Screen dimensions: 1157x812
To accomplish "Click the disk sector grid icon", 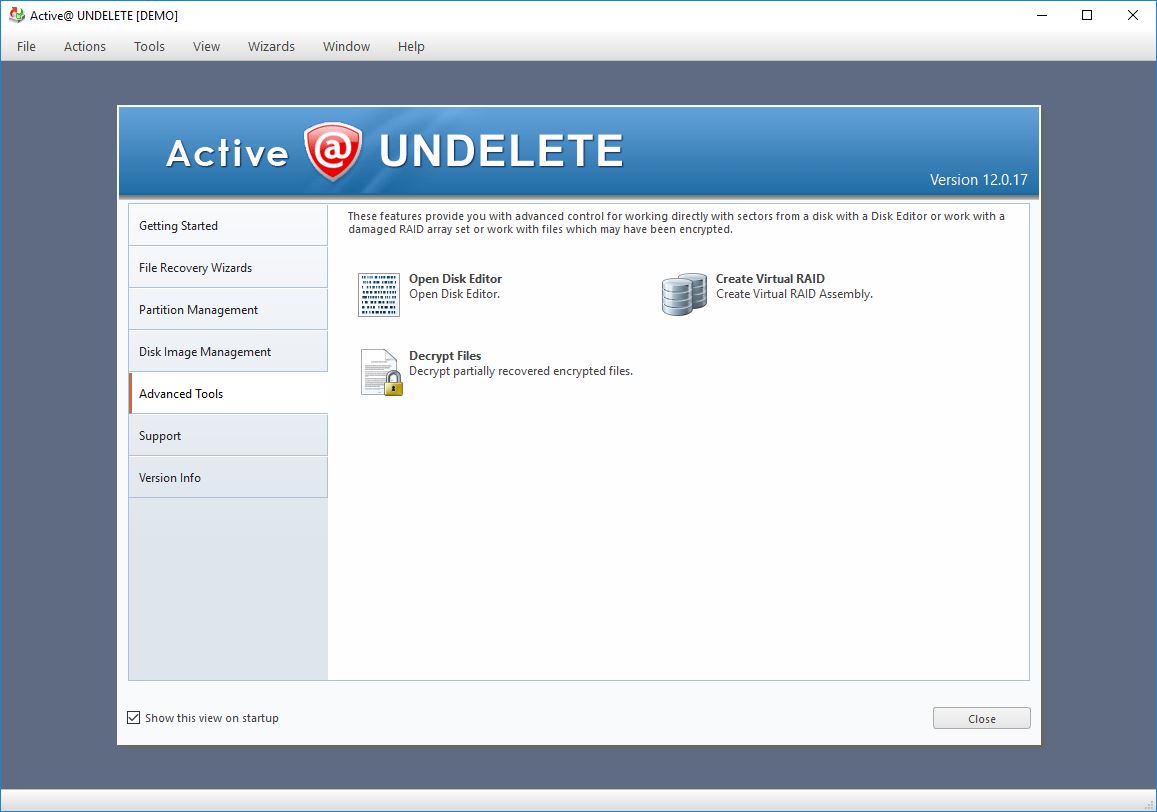I will [378, 294].
